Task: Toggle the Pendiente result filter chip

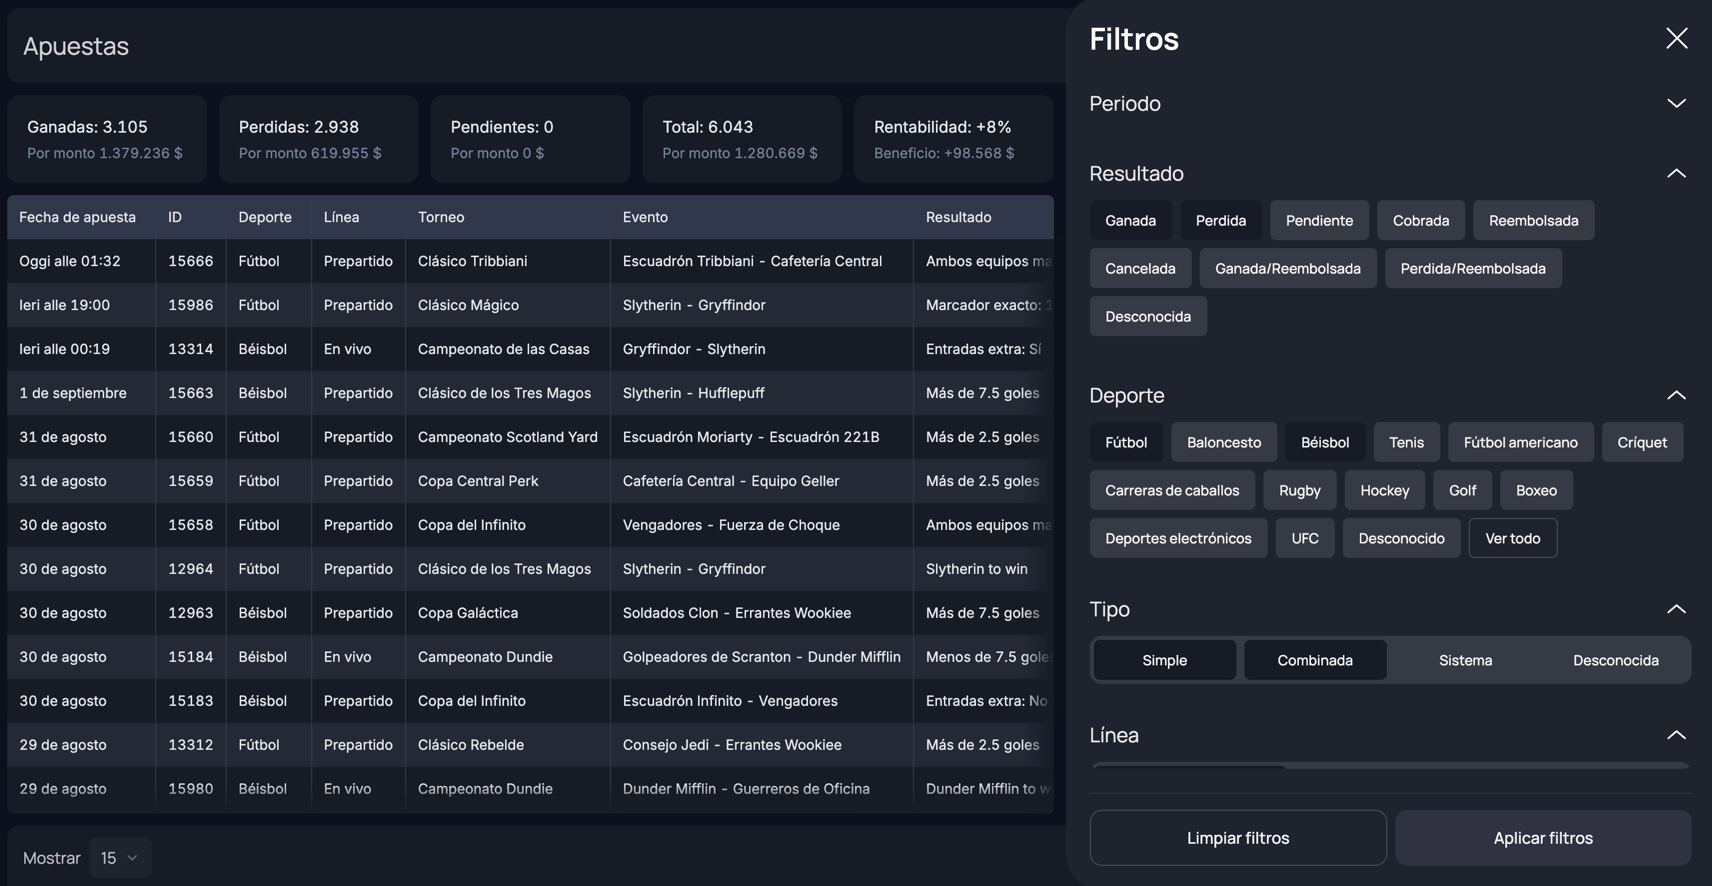Action: click(1318, 221)
